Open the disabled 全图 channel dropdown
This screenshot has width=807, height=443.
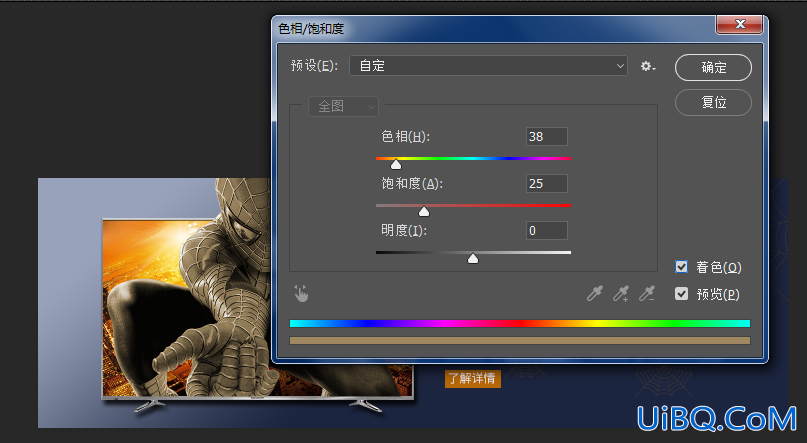tap(343, 107)
